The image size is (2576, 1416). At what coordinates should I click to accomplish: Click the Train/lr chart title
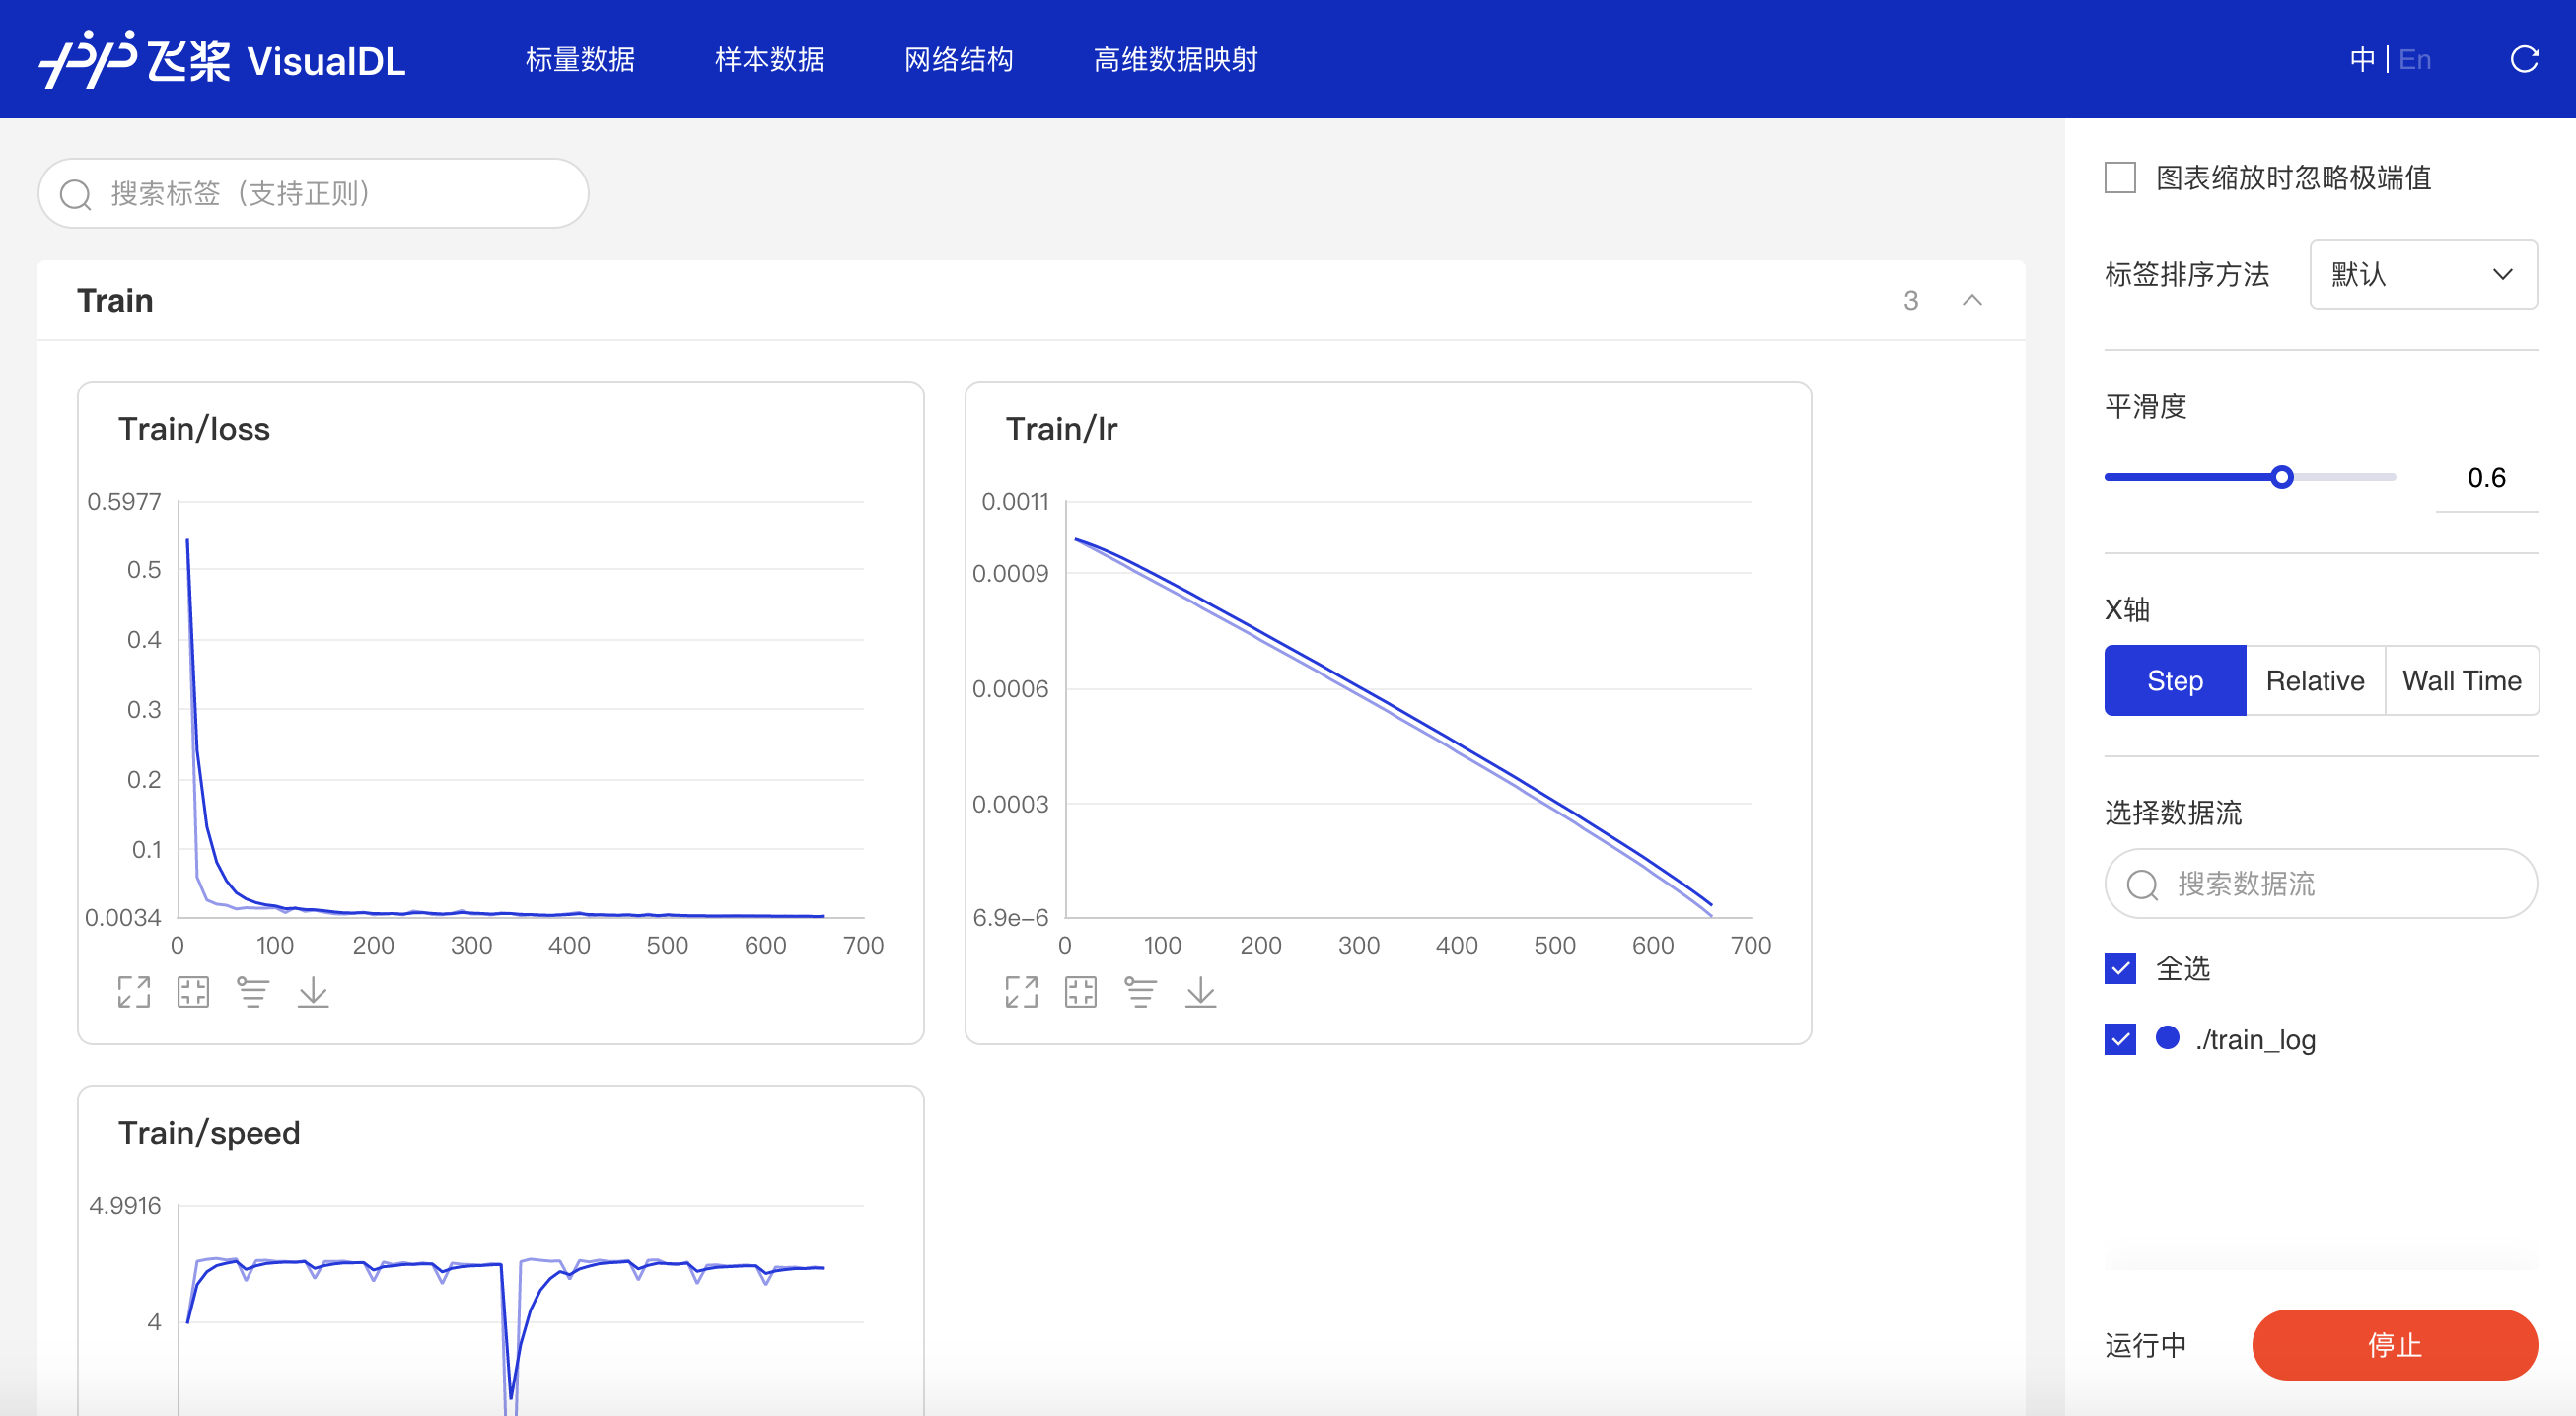coord(1061,429)
